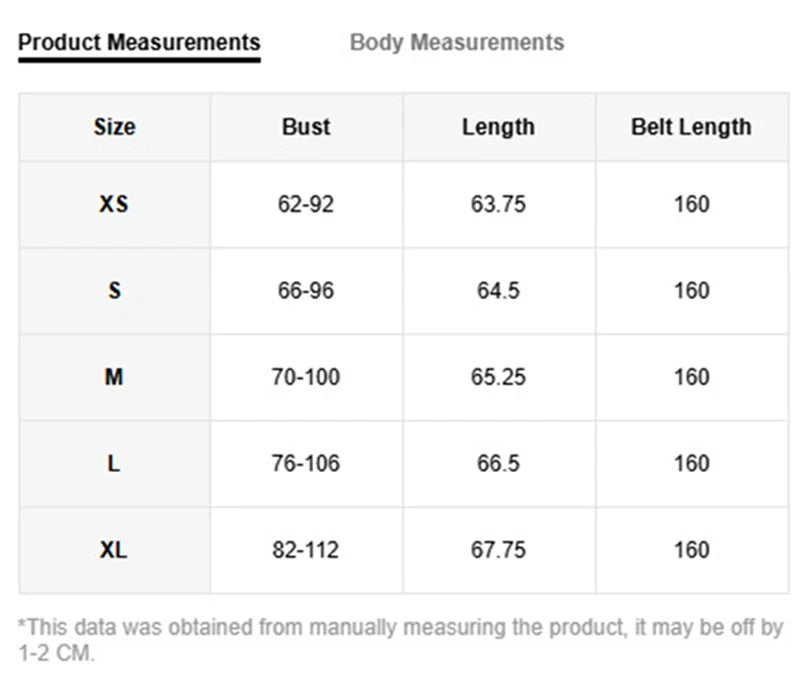
Task: Select the S size row label
Action: click(x=114, y=291)
